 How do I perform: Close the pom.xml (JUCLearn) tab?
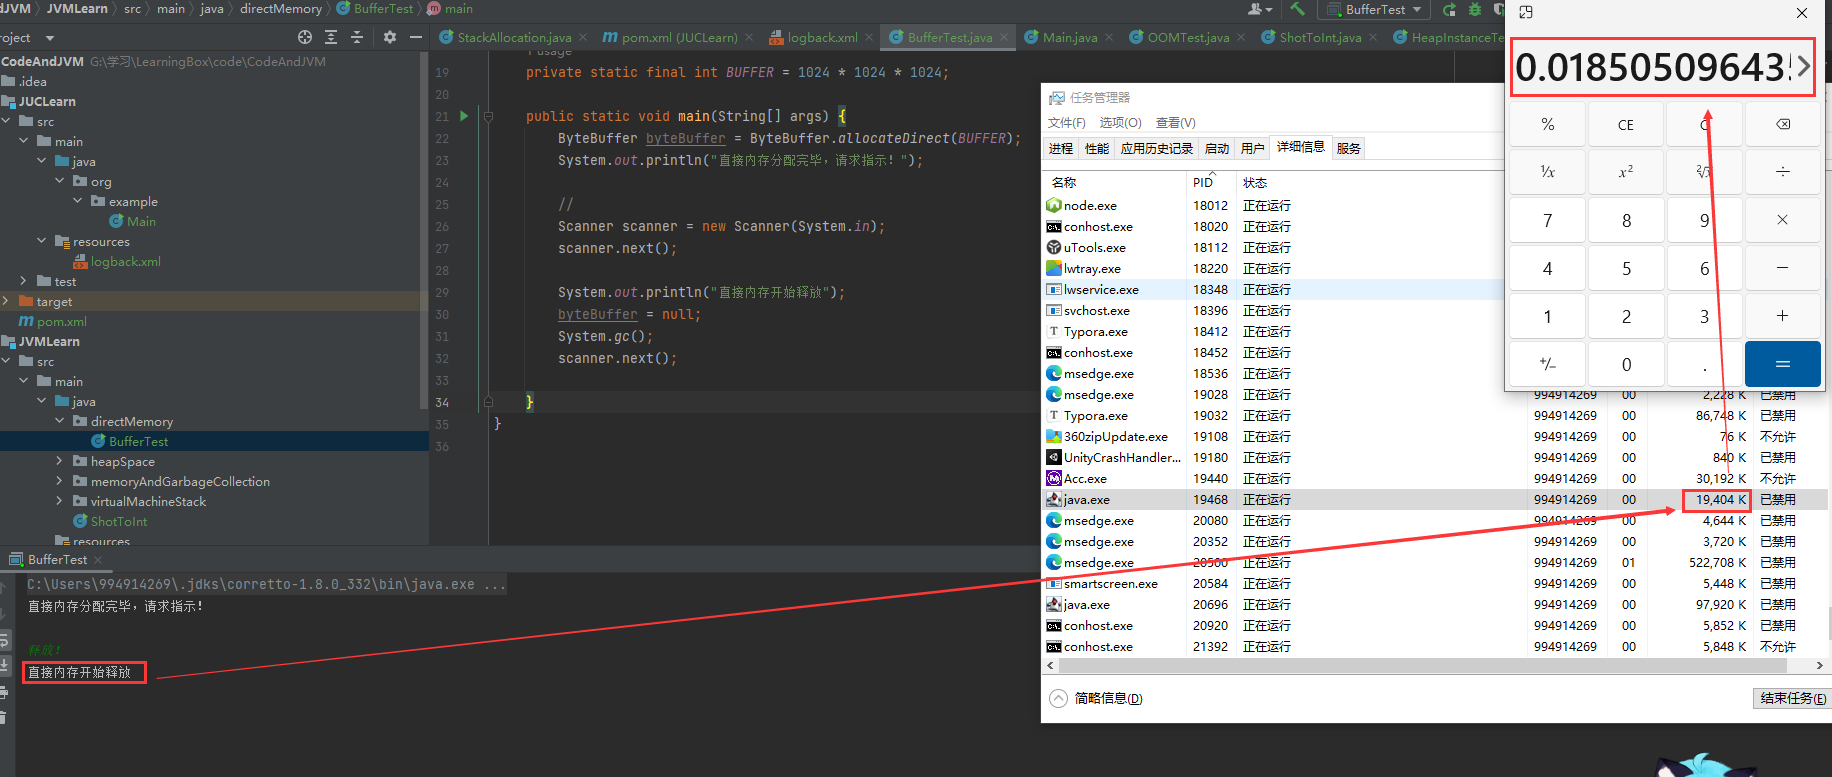point(749,37)
